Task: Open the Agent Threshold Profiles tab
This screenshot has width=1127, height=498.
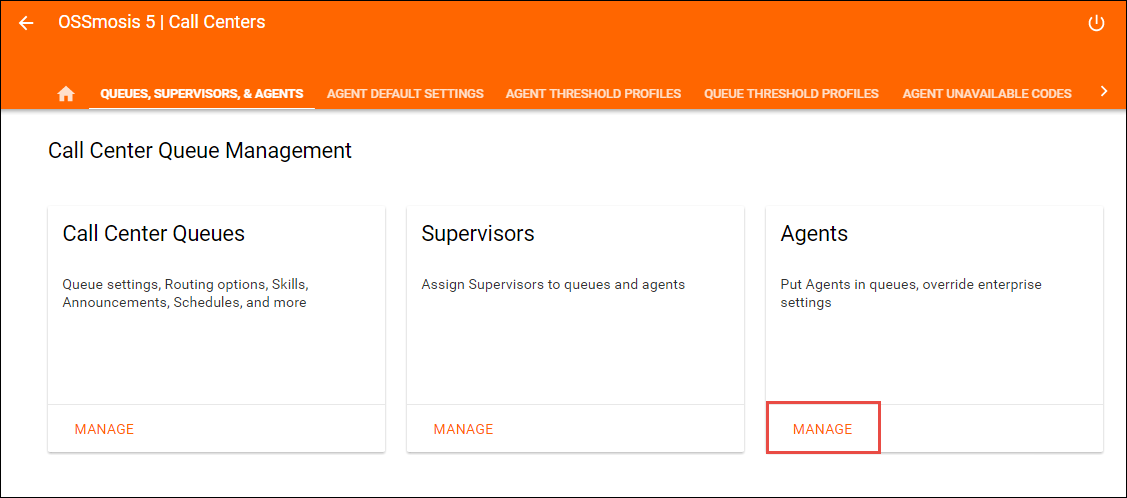Action: tap(593, 93)
